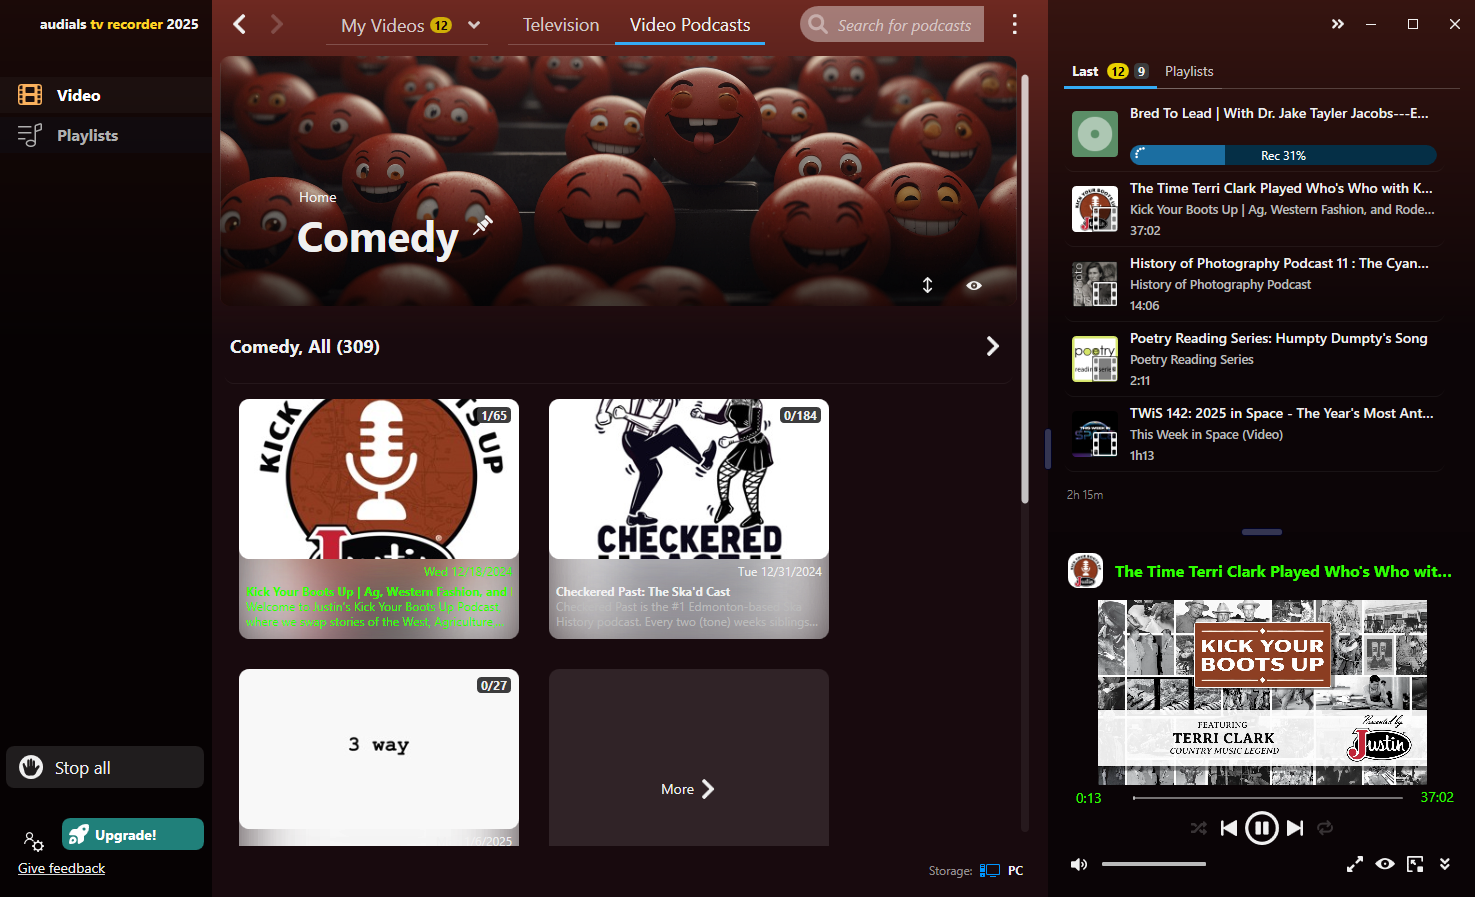Open the Playlists tab in right panel
The height and width of the screenshot is (897, 1475).
[1189, 71]
